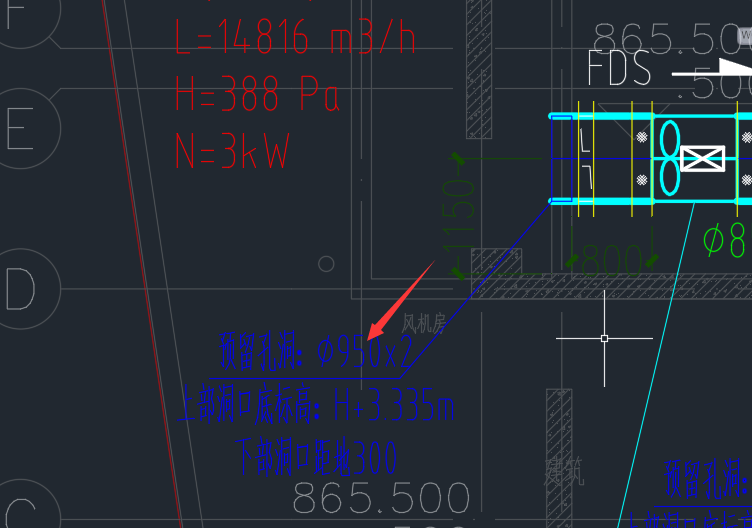Select the blue text "下部洞口距地300"
The image size is (752, 528).
316,457
